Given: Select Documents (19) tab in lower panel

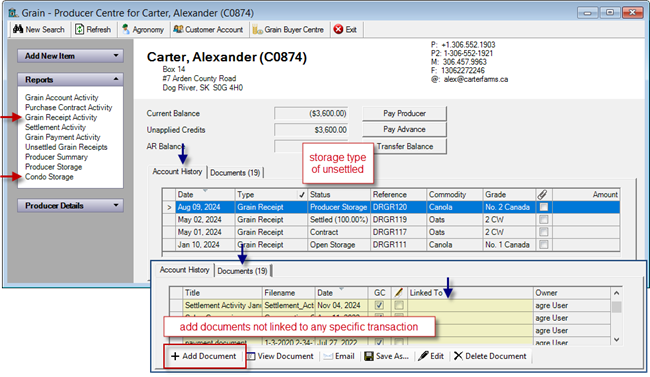Looking at the screenshot, I should pos(243,271).
